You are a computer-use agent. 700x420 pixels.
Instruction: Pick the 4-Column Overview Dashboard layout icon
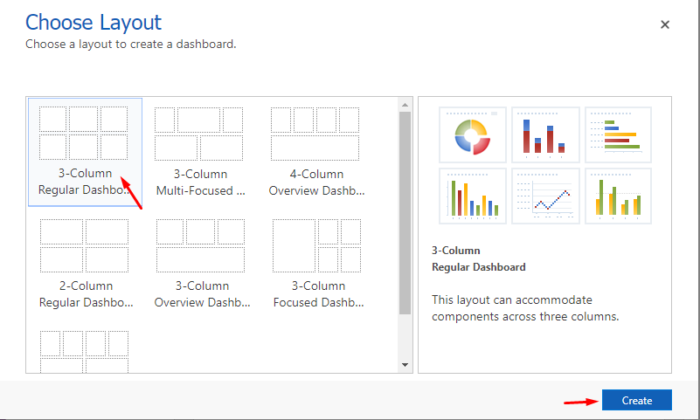pos(315,133)
